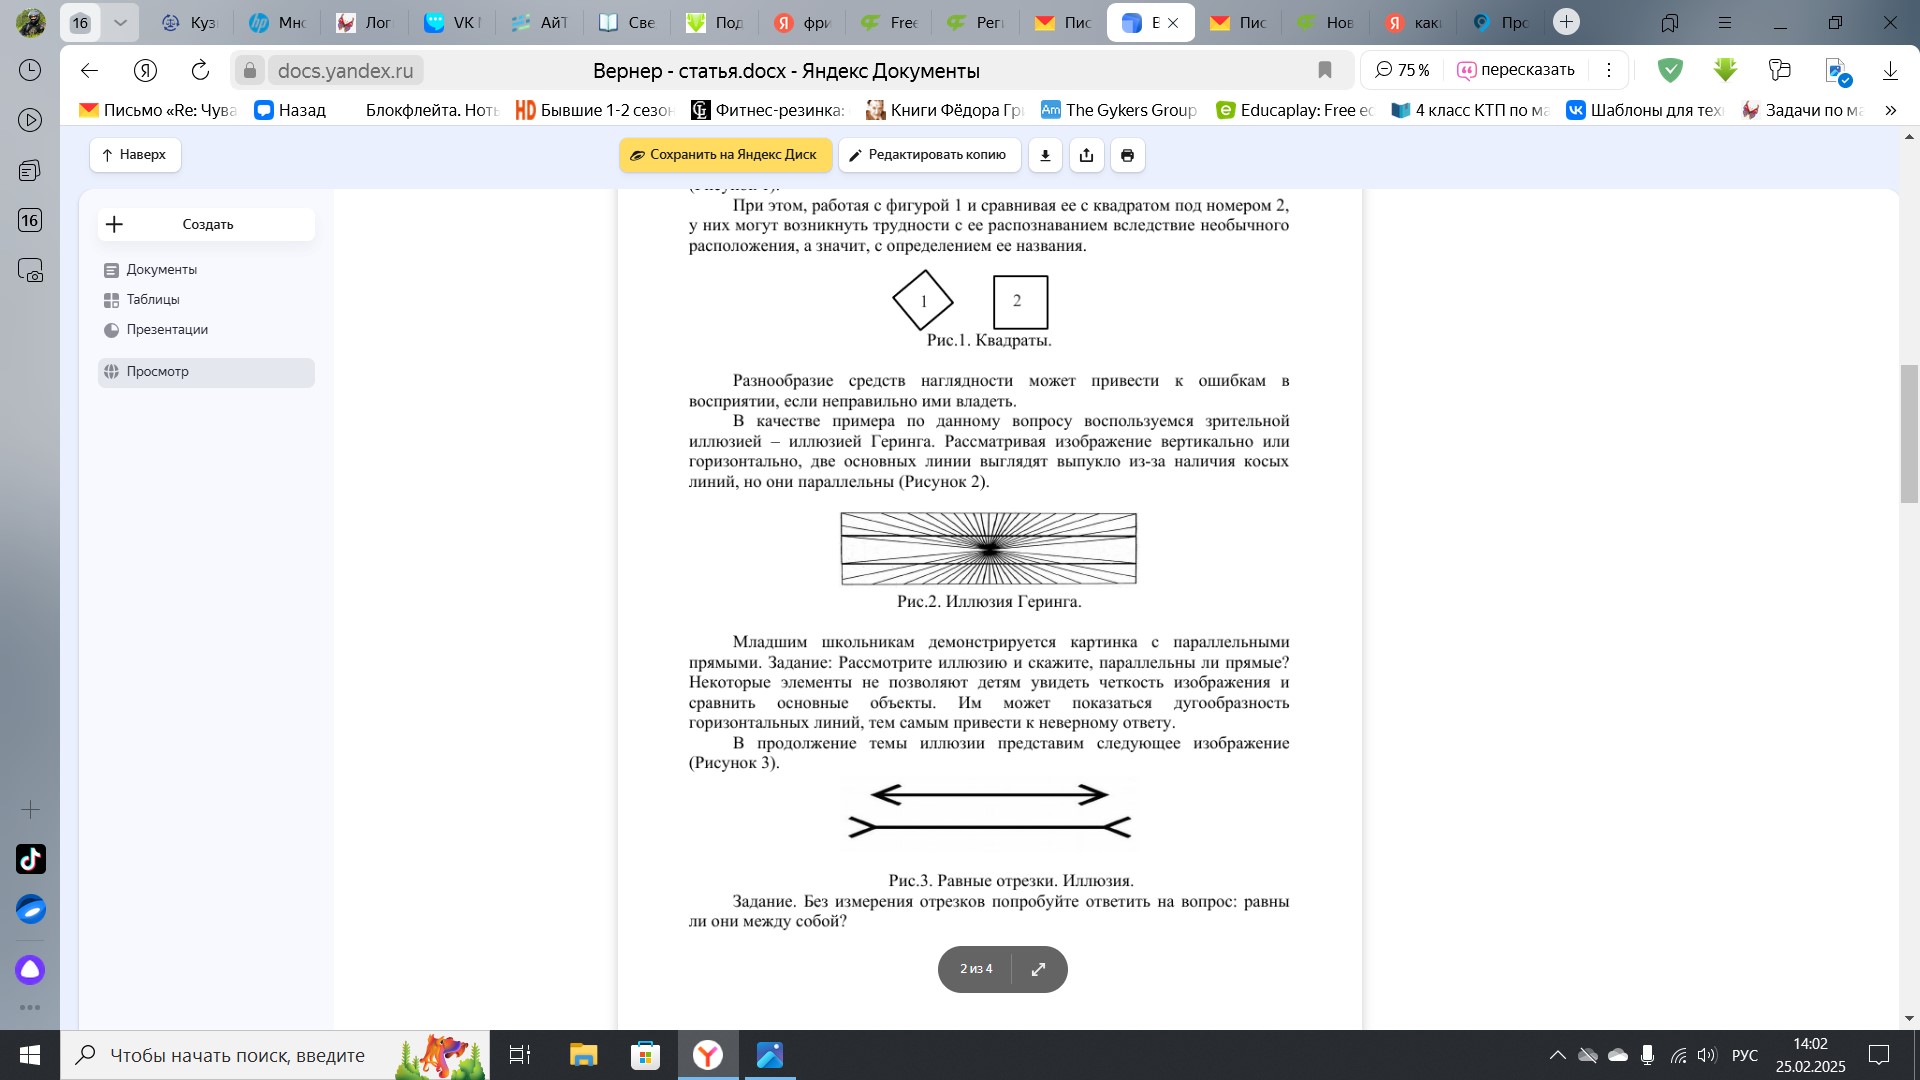The height and width of the screenshot is (1080, 1920).
Task: Close the active document tab
Action: (1174, 22)
